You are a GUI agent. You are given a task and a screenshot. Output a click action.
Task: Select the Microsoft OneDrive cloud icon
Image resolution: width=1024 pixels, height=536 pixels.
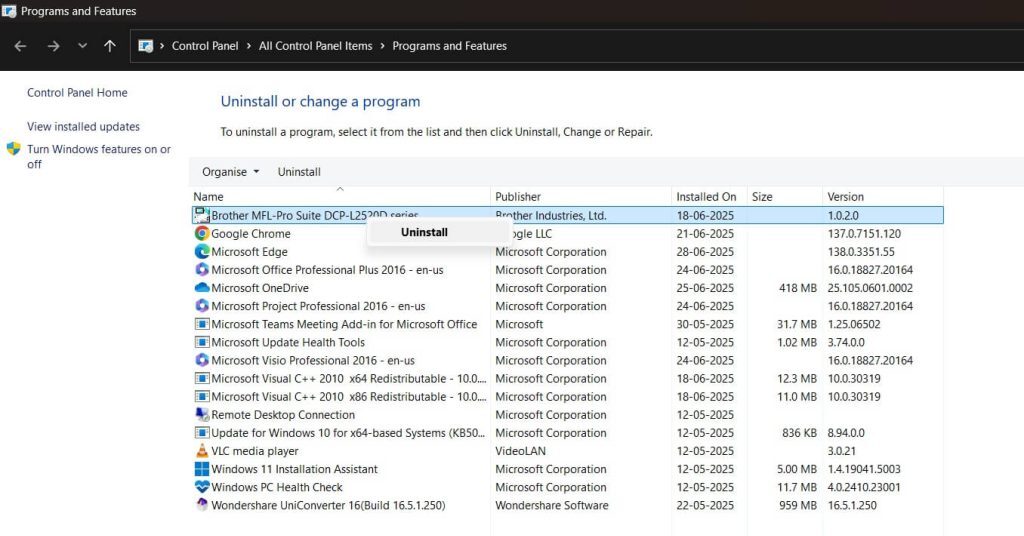click(x=202, y=288)
